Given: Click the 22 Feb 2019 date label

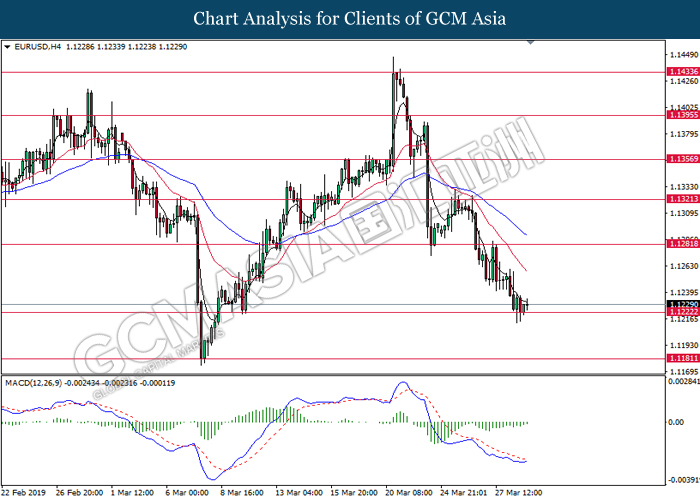Looking at the screenshot, I should pos(24,493).
